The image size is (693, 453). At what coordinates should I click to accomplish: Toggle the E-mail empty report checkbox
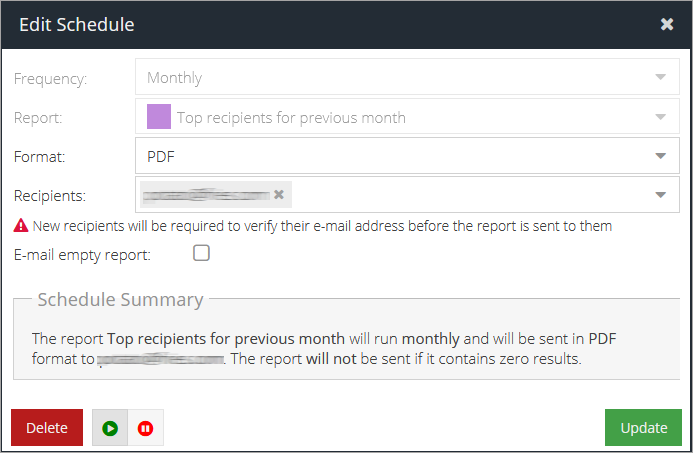click(x=201, y=254)
